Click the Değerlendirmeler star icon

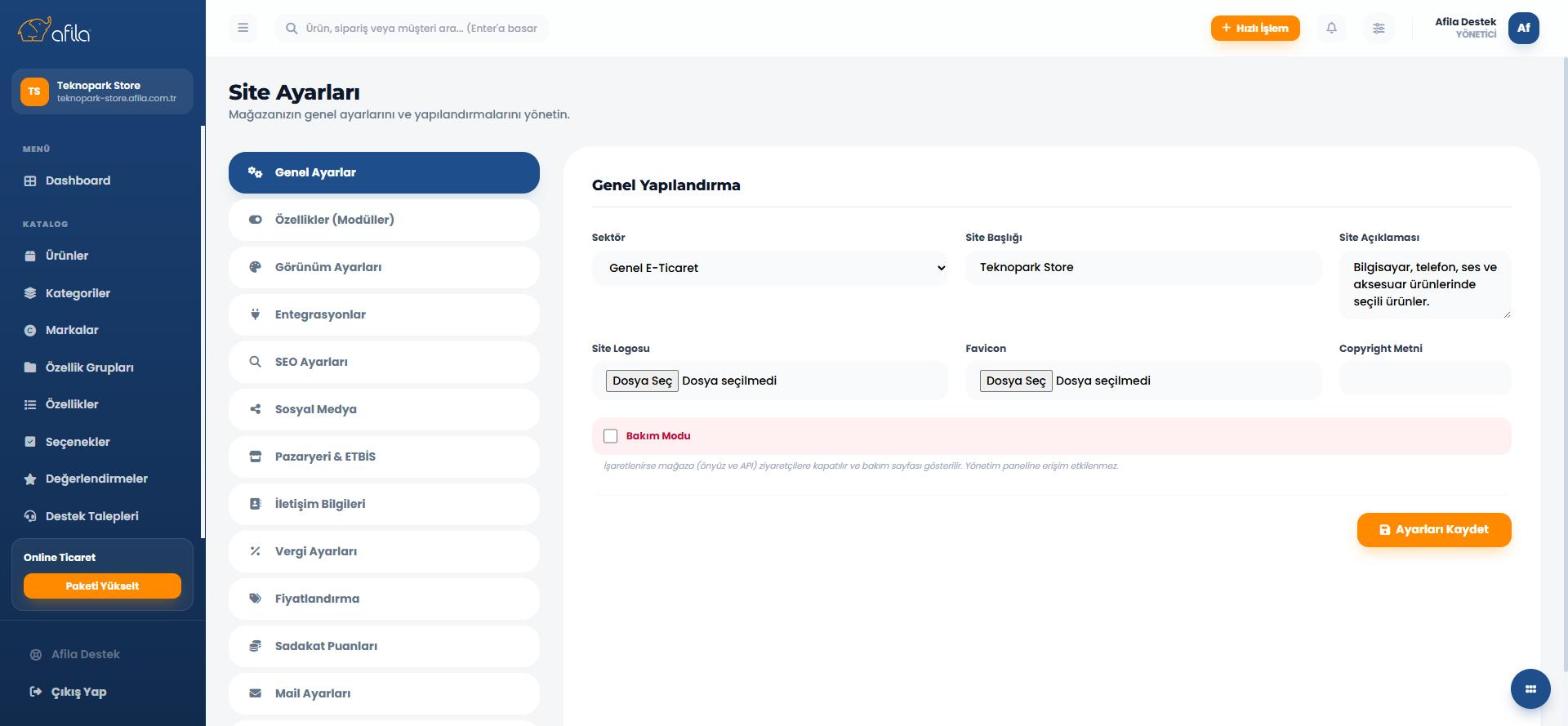coord(30,479)
